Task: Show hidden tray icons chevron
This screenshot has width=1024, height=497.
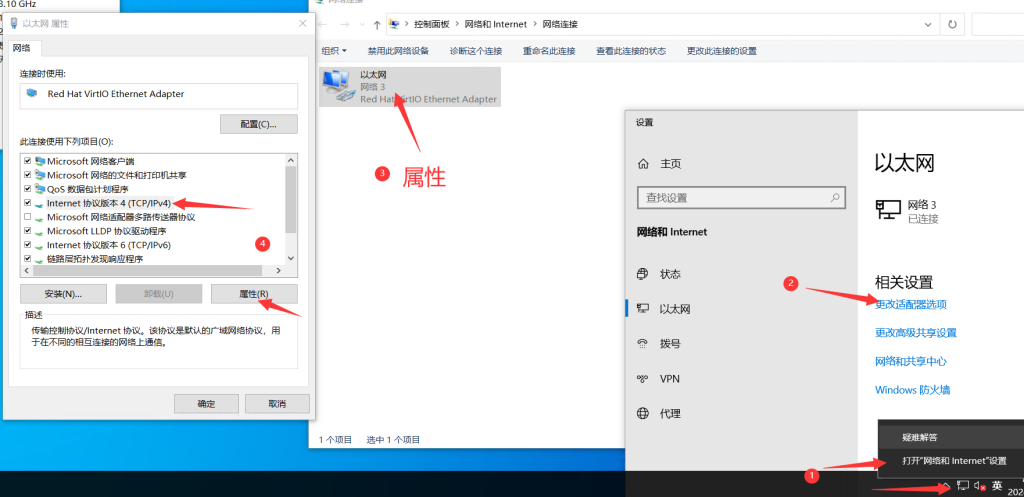Action: [x=946, y=485]
